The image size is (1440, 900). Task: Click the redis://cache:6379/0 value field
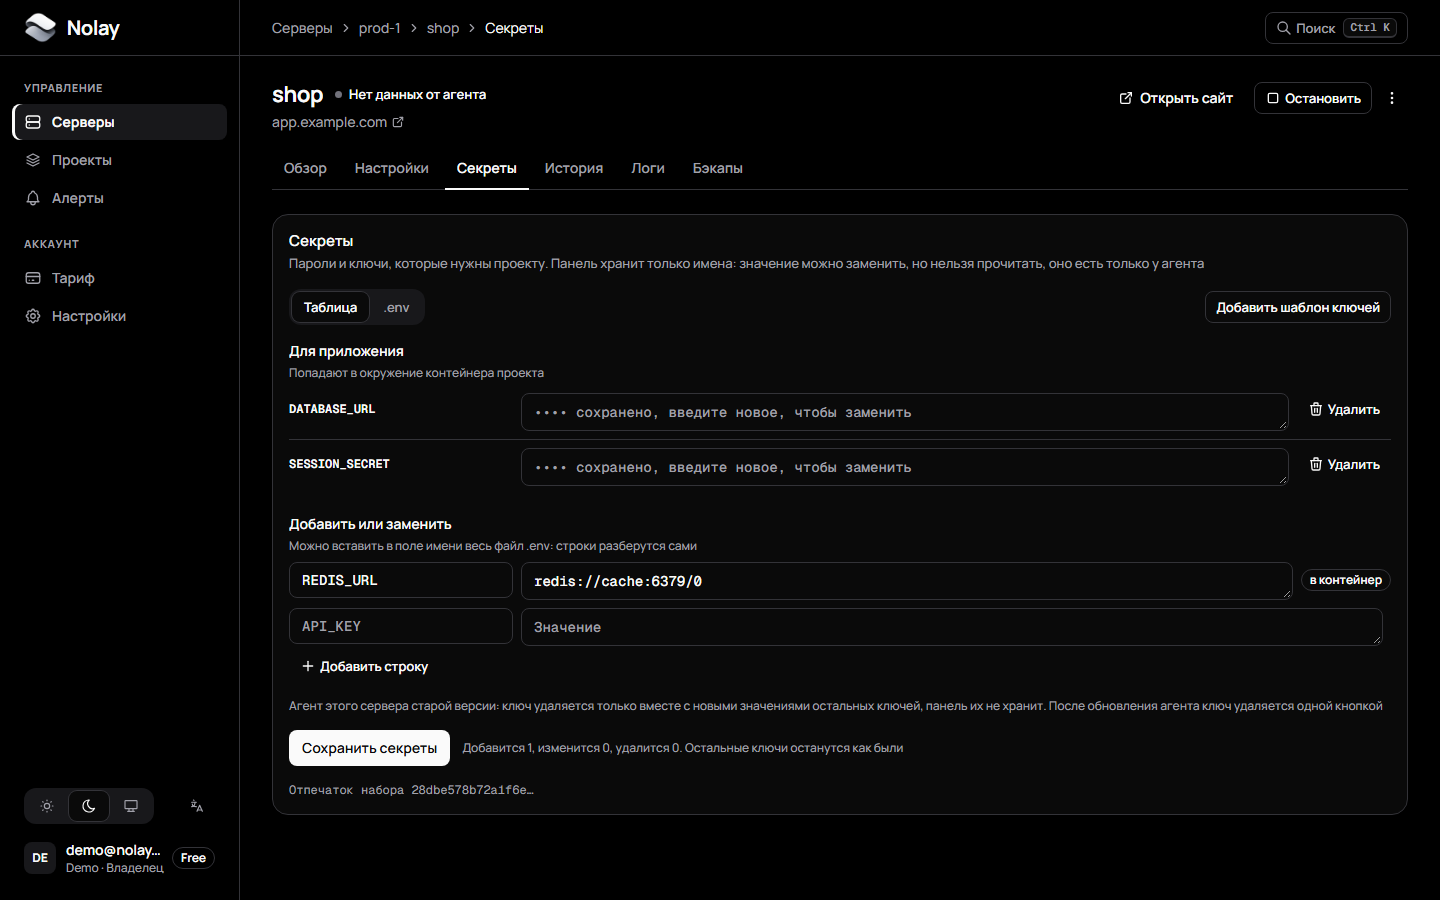coord(907,581)
